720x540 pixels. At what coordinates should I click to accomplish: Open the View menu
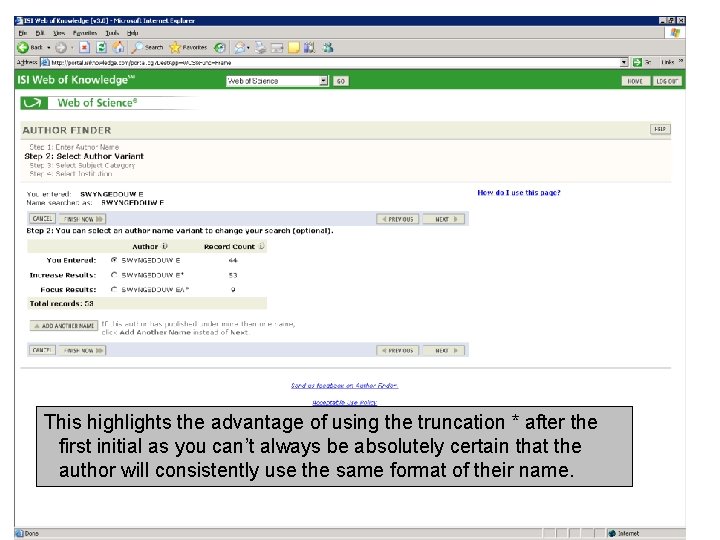tap(59, 33)
